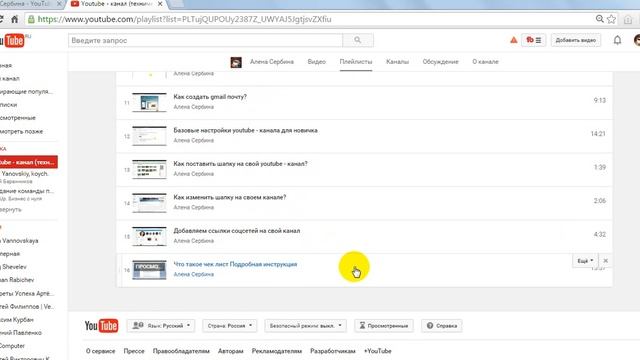Click duration 14:21 text
This screenshot has width=640, height=360.
pos(598,133)
